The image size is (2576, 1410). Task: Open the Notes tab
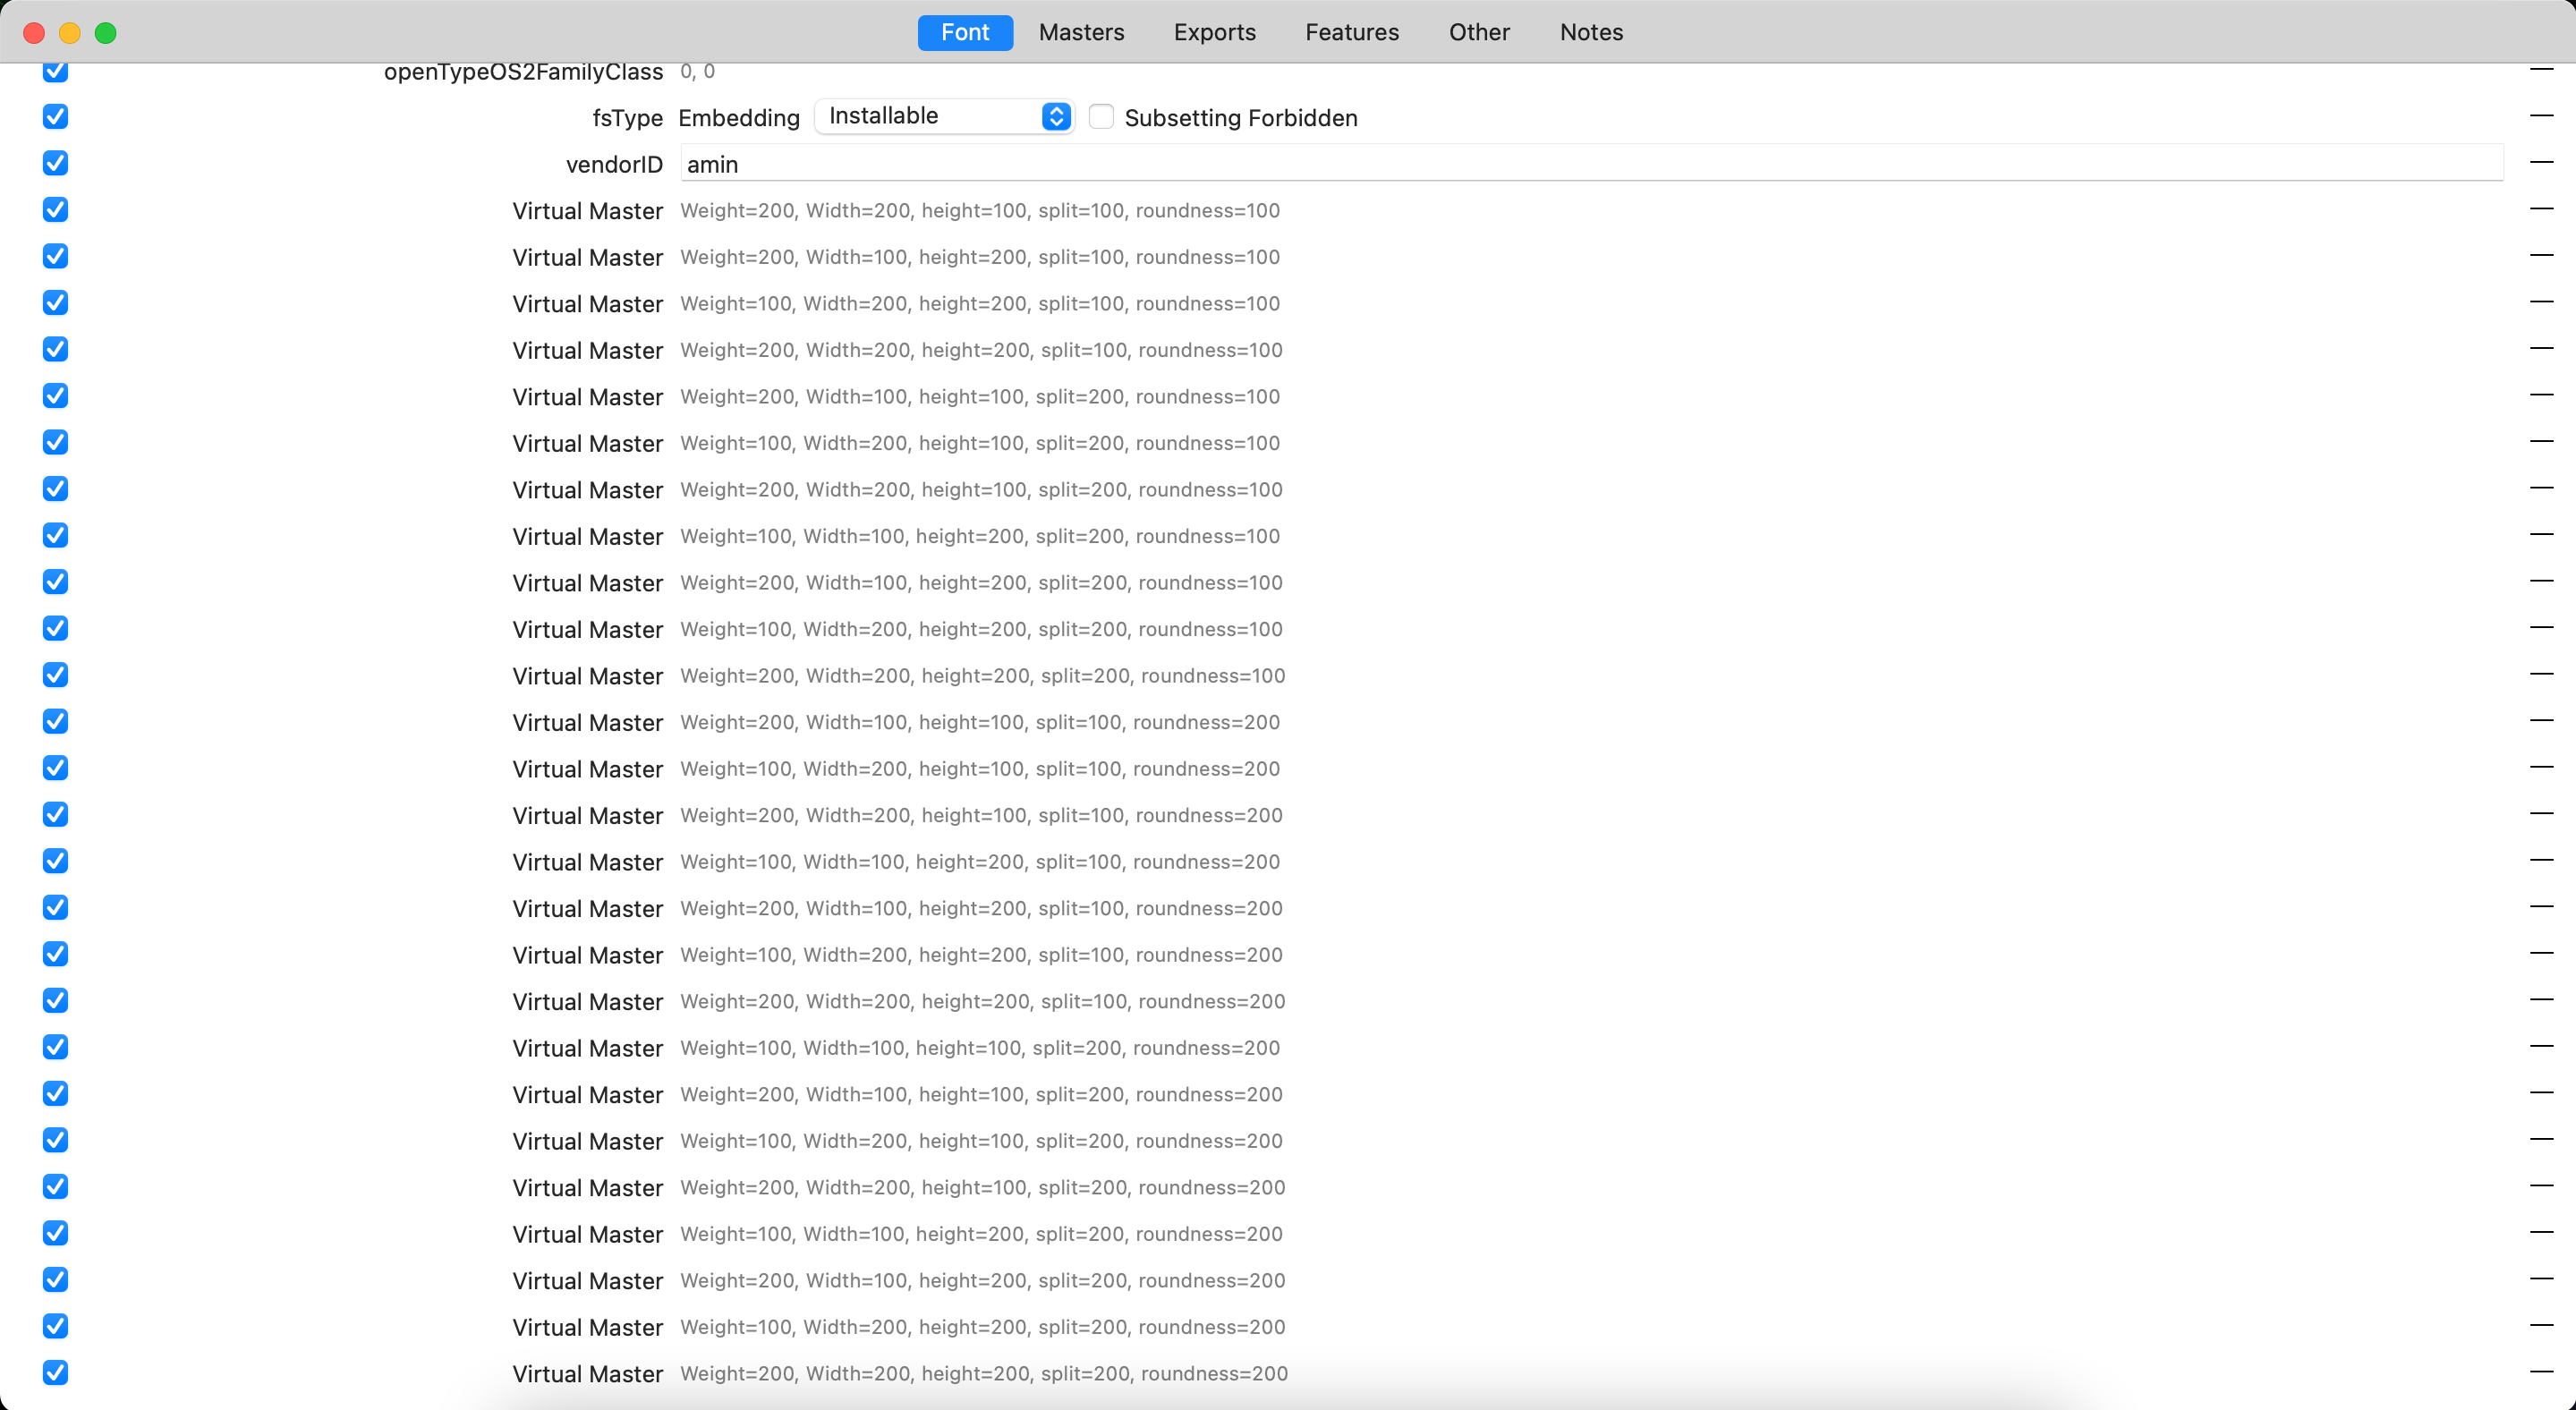[x=1590, y=32]
